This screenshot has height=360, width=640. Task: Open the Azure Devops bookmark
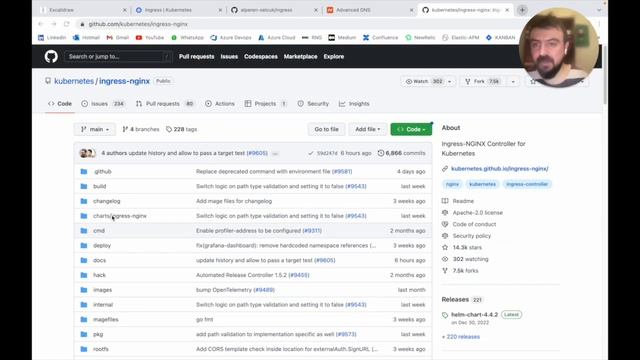tap(231, 38)
